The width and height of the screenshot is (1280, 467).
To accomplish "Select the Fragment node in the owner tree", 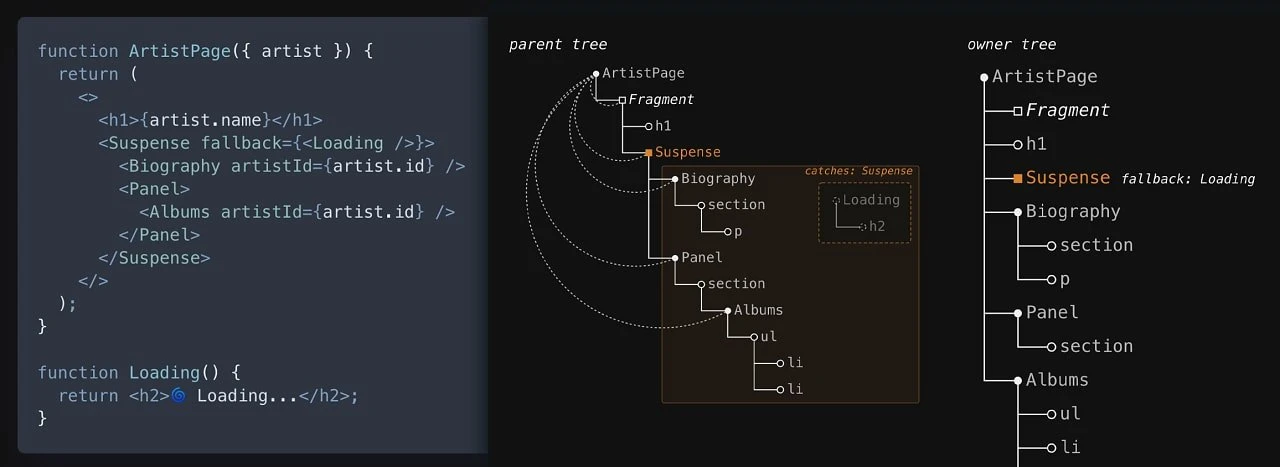I will pos(1067,111).
